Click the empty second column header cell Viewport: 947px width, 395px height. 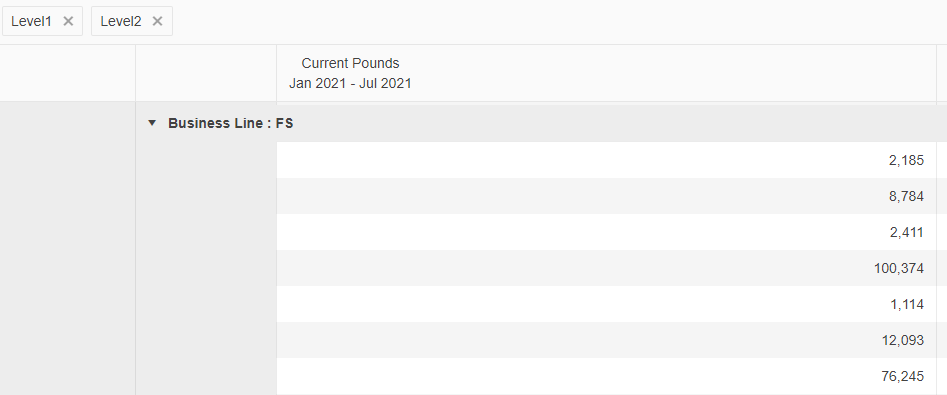coord(206,73)
